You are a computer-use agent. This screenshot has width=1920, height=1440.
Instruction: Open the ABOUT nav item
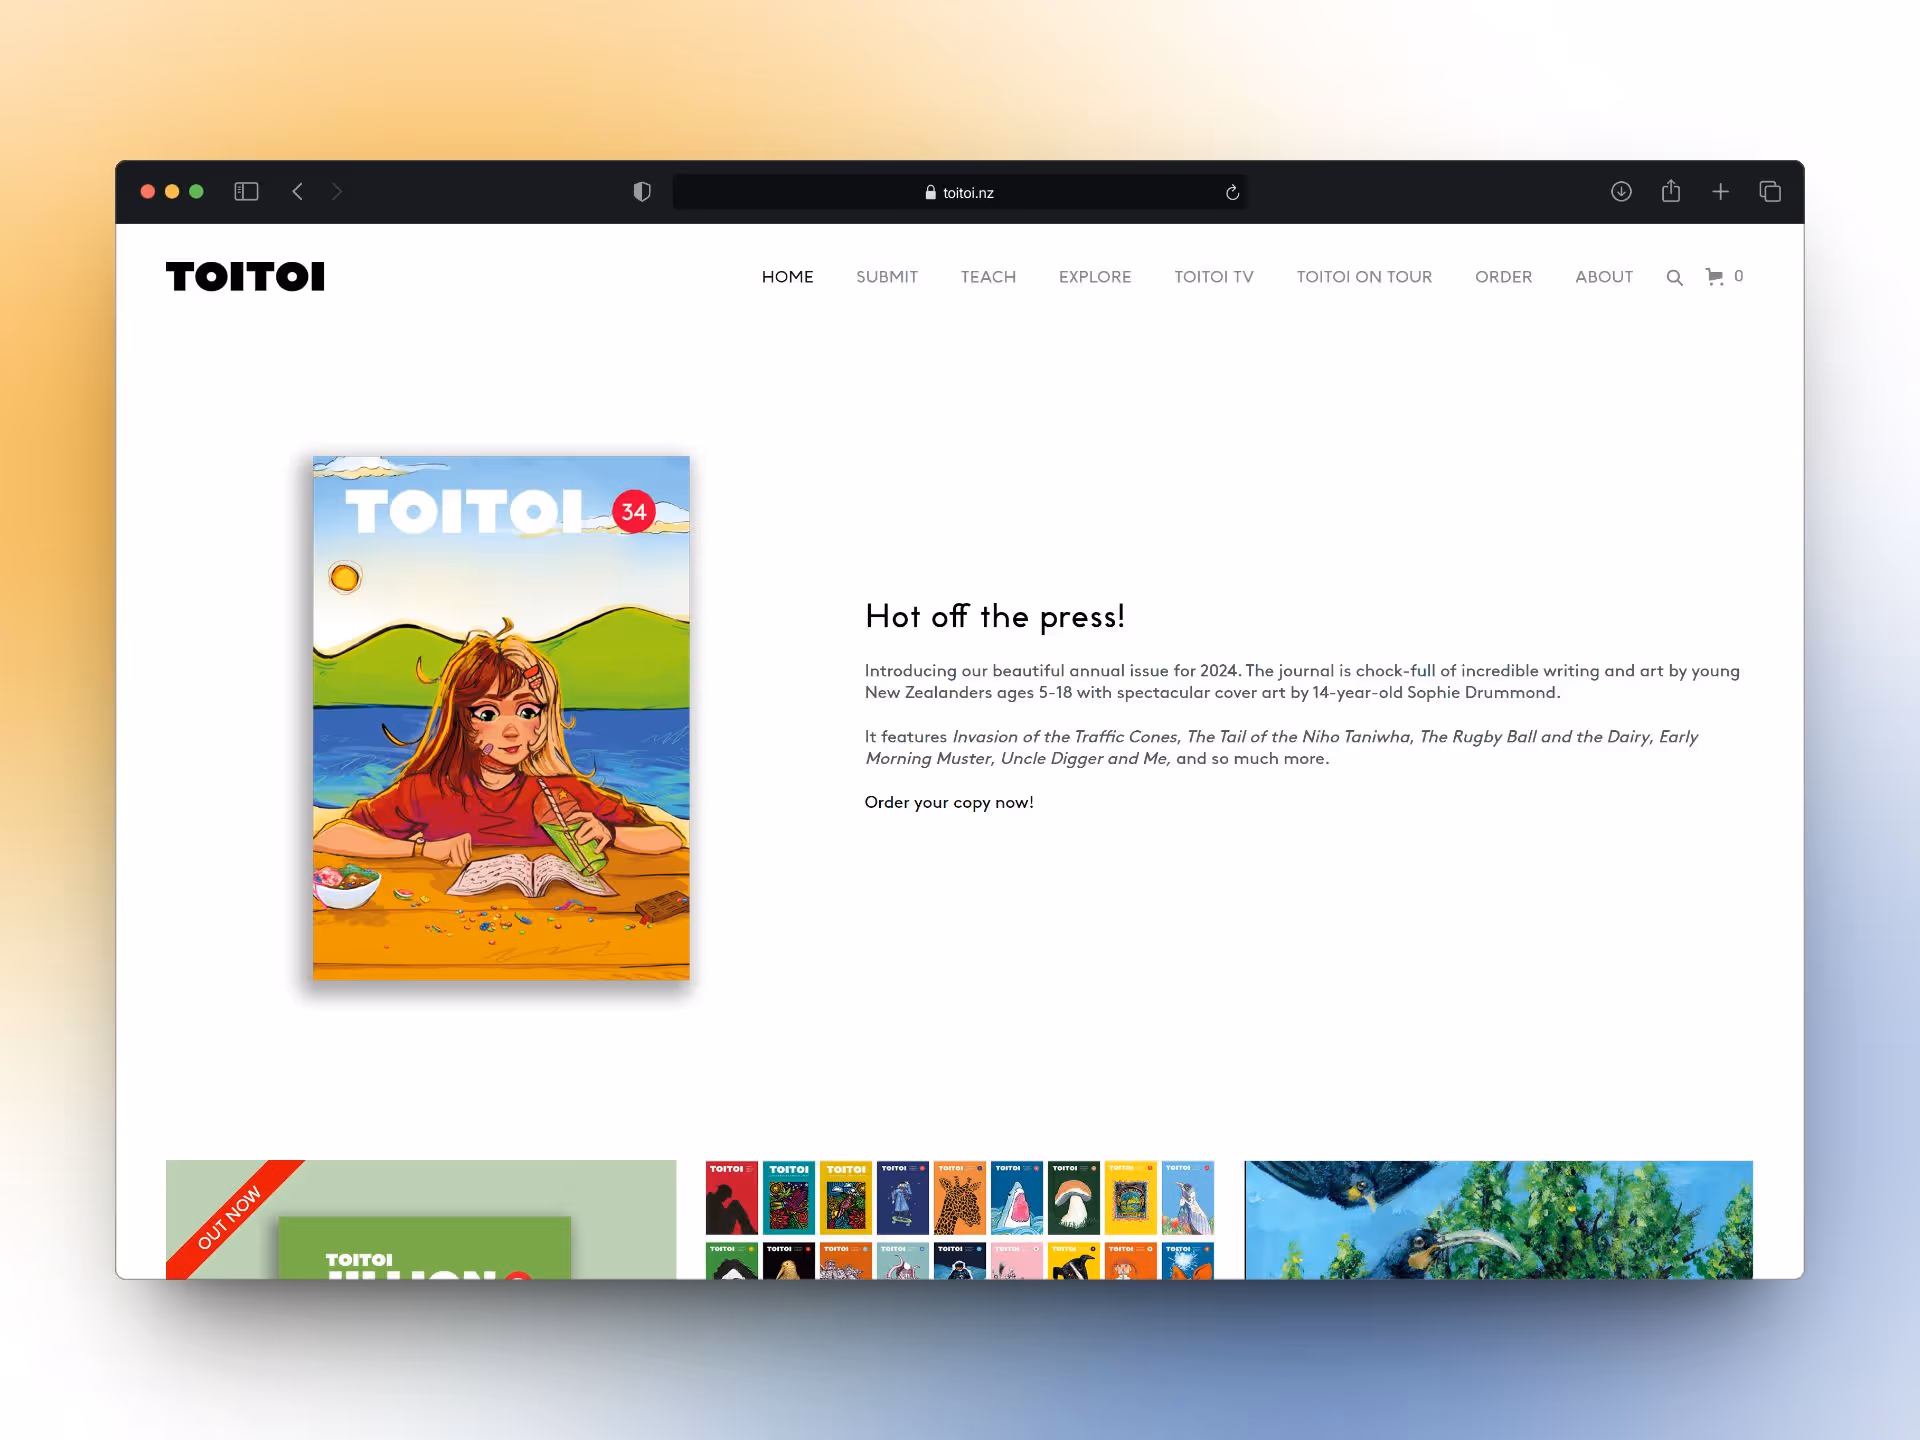(x=1604, y=277)
